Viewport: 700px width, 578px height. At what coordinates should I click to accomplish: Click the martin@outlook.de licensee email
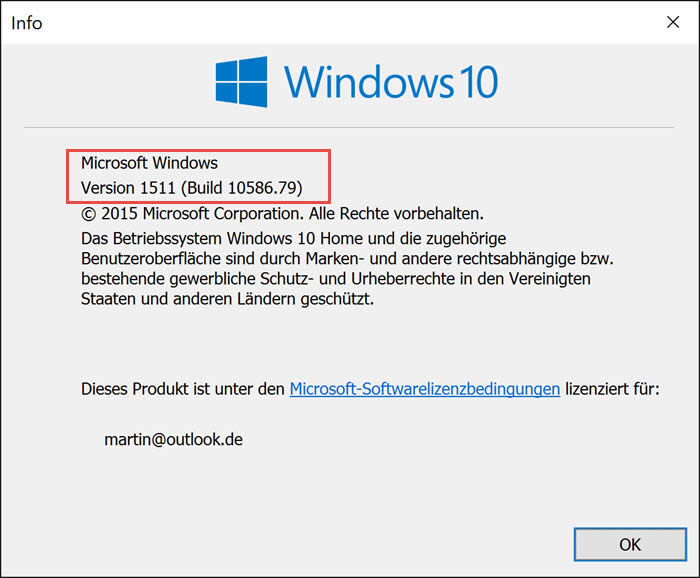[x=173, y=439]
